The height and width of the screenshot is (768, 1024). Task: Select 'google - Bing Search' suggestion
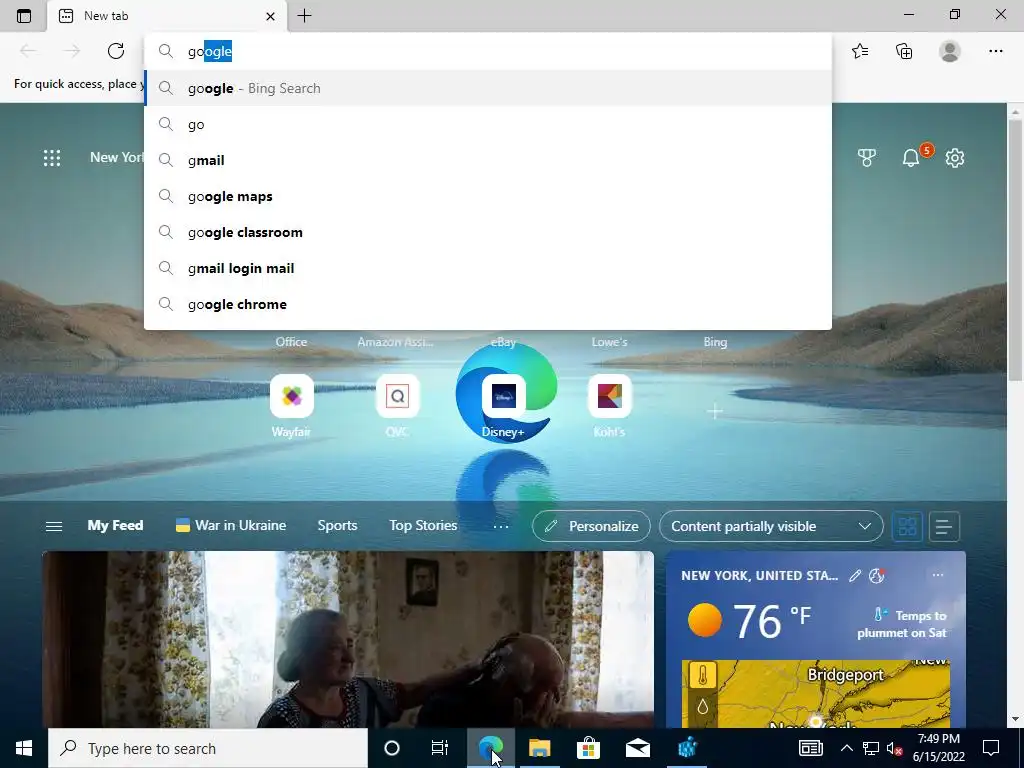point(488,88)
